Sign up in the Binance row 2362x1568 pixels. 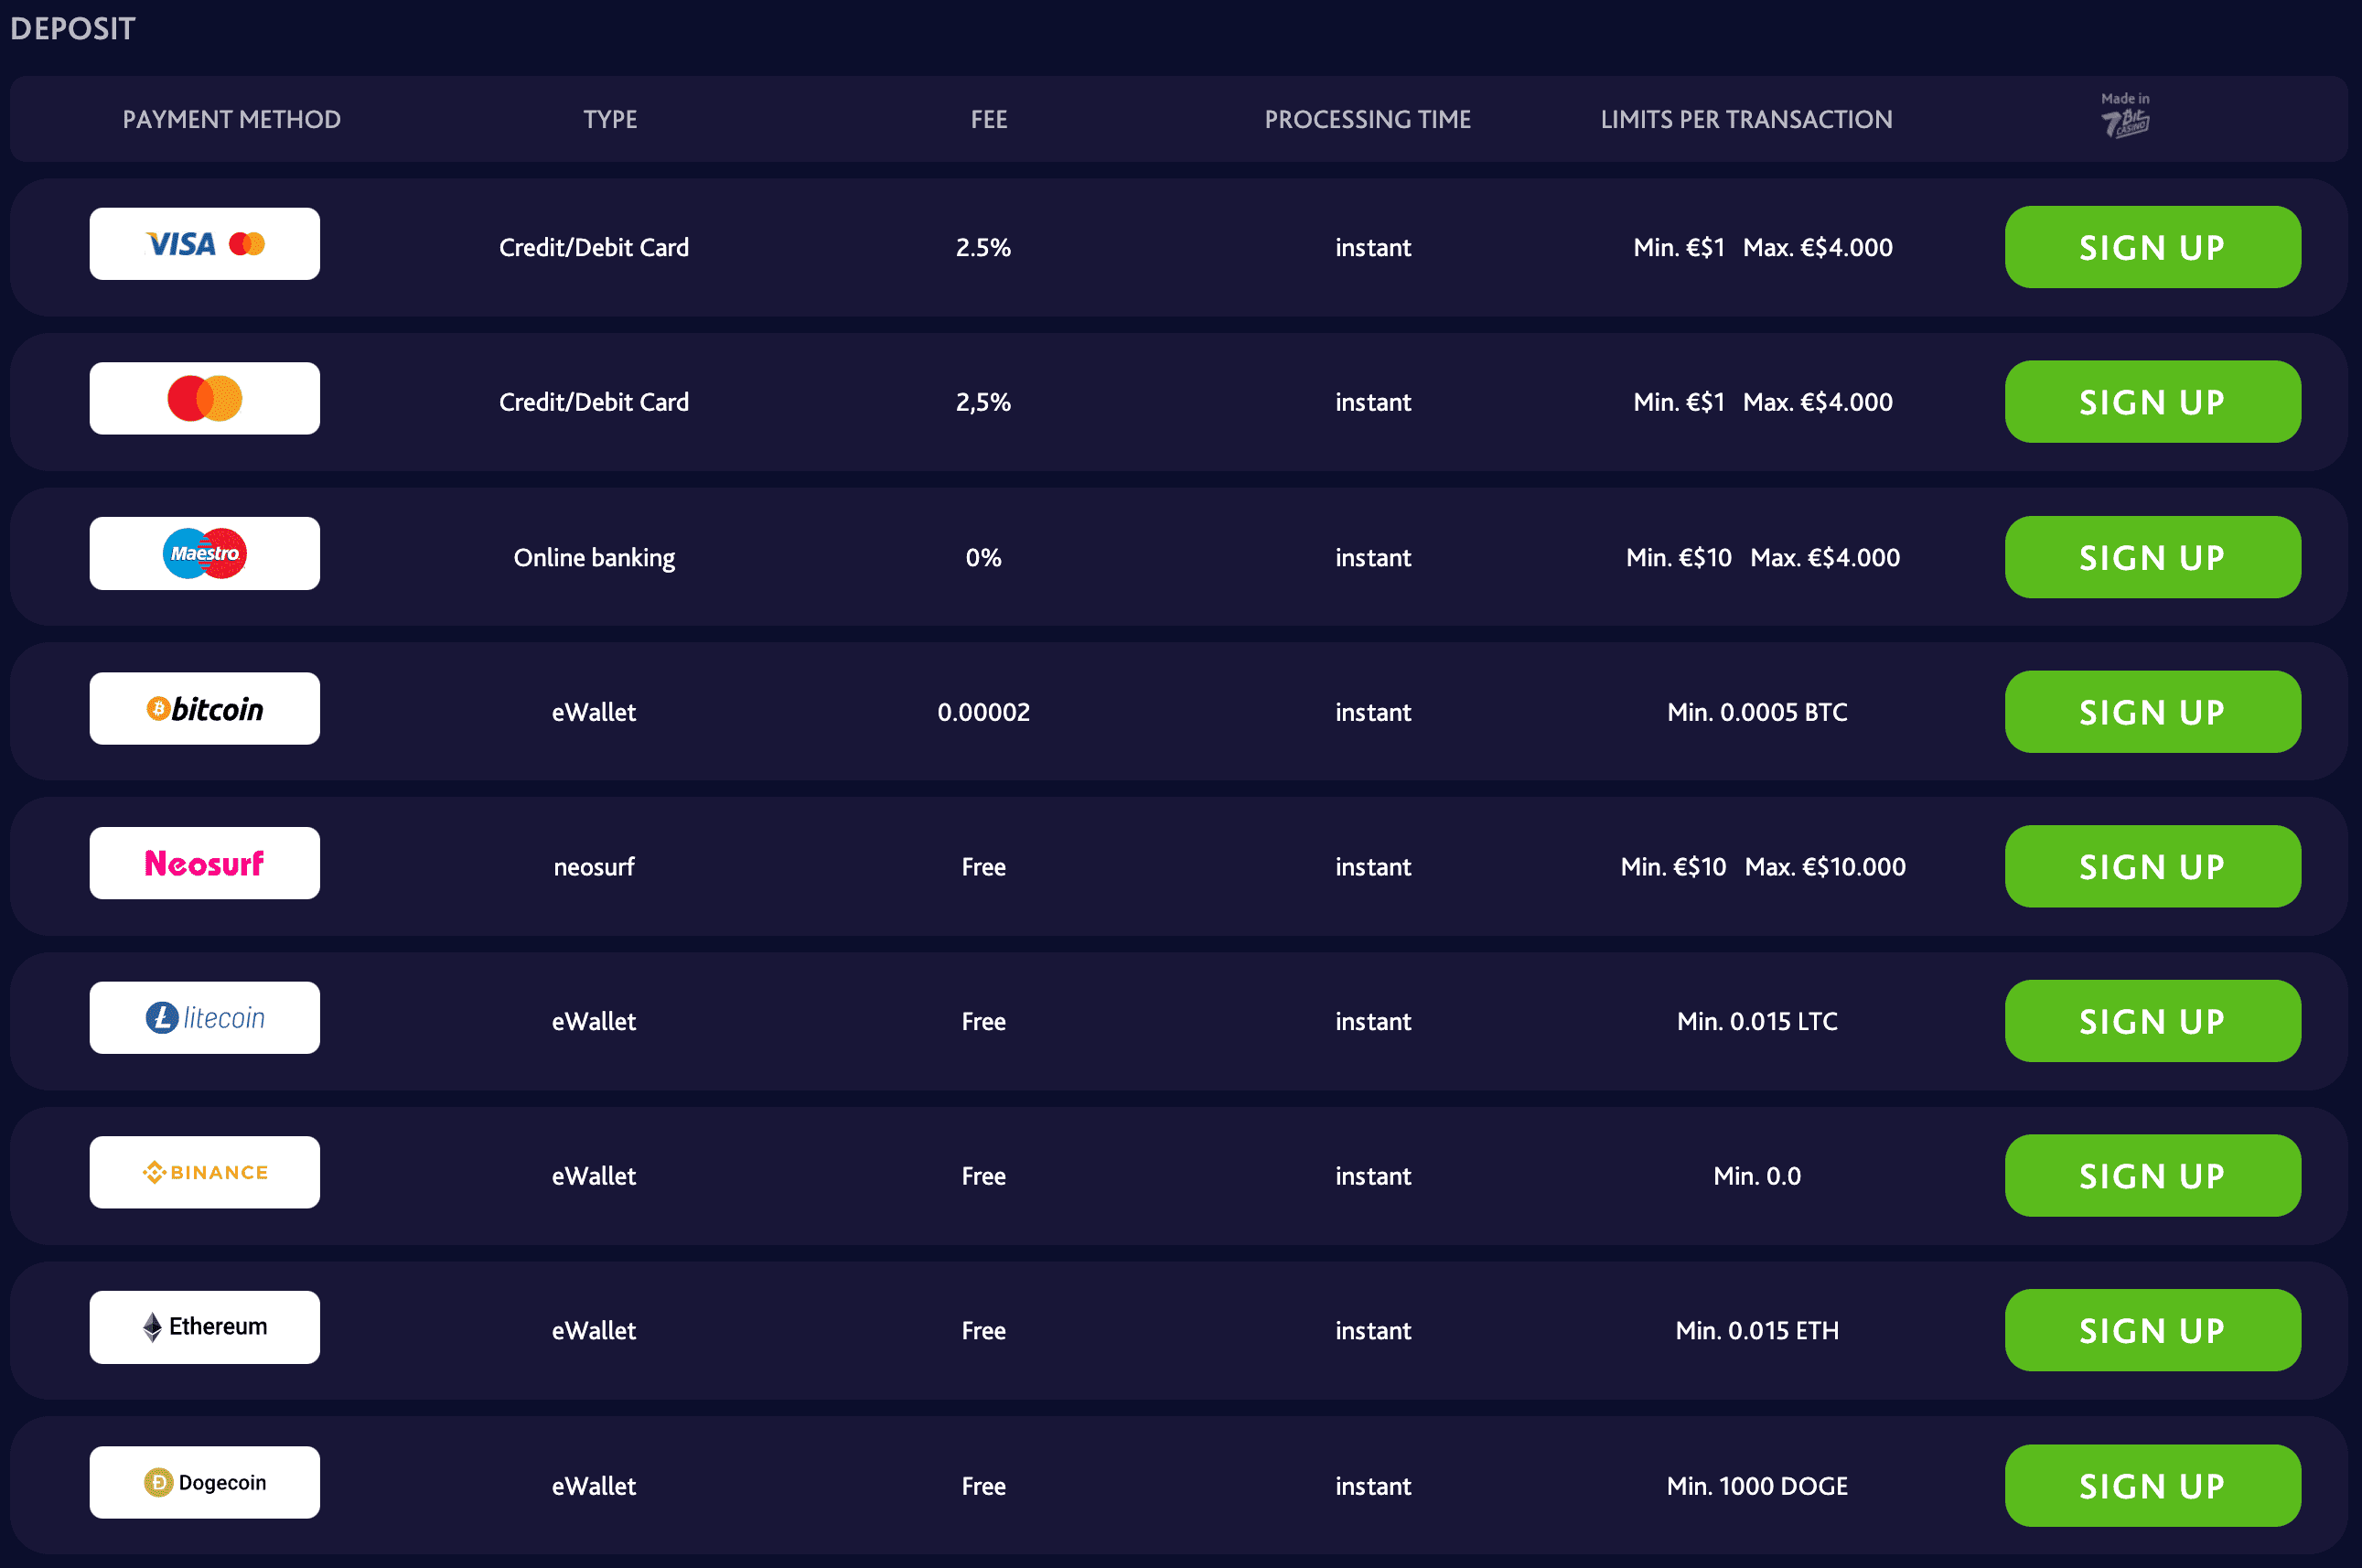click(2153, 1176)
